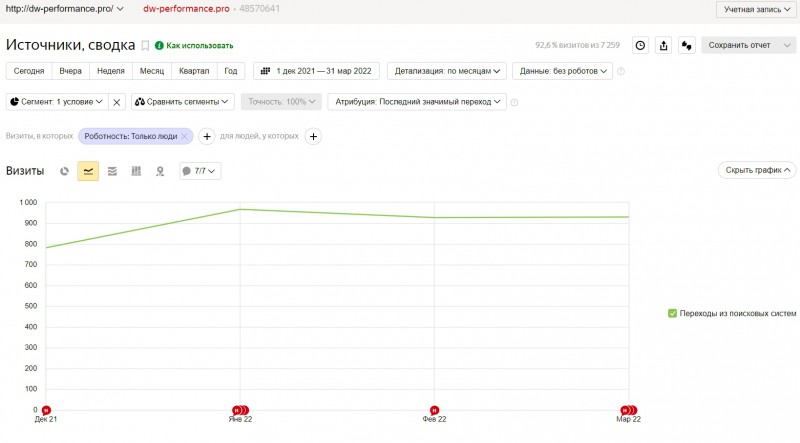Click 'Скрыть график' to collapse chart
Image resolution: width=800 pixels, height=443 pixels.
click(758, 170)
